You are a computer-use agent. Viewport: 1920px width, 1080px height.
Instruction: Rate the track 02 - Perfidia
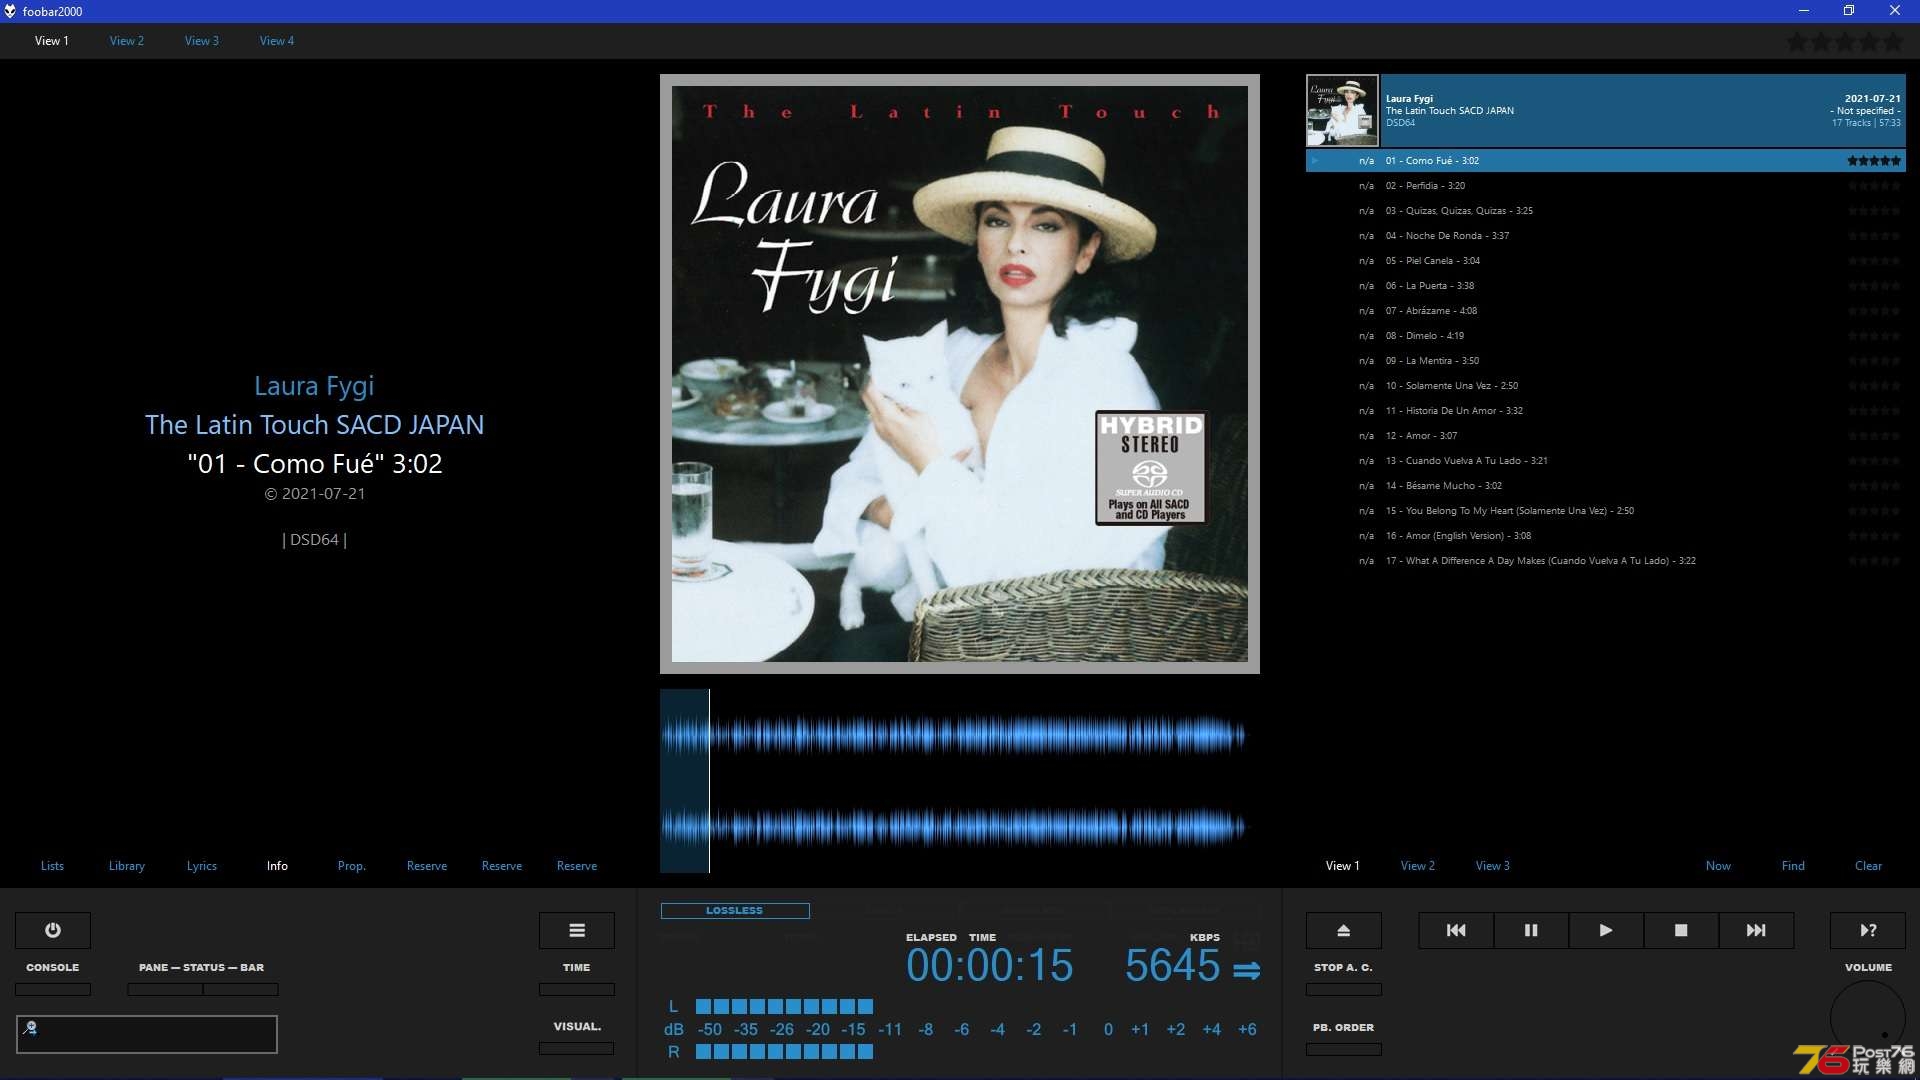(x=1874, y=186)
